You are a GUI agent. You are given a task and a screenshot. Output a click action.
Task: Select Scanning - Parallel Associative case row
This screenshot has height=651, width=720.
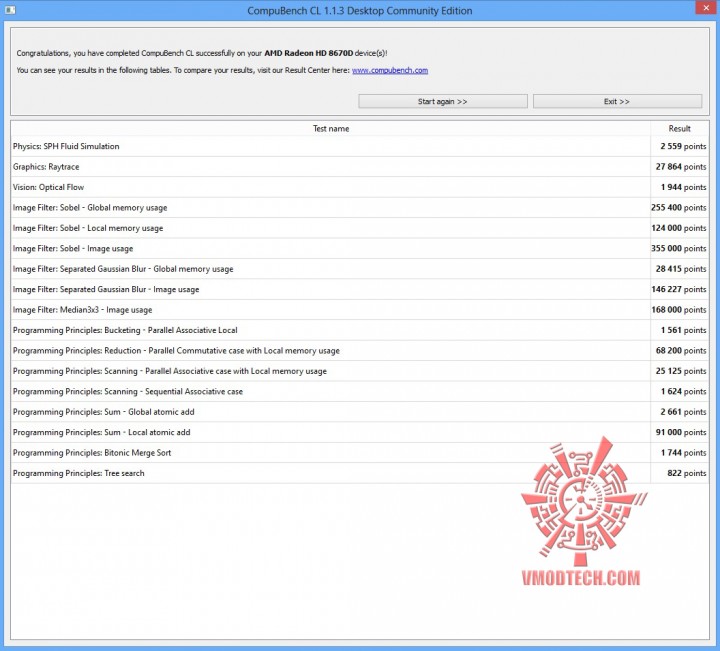click(360, 371)
